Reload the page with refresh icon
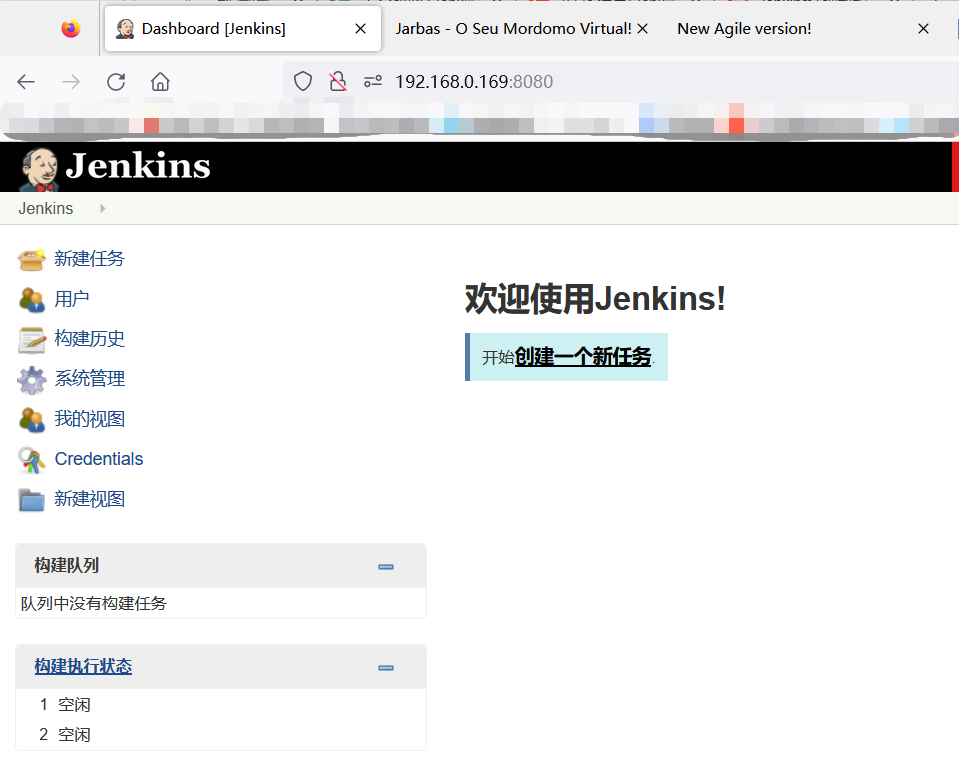 point(116,82)
